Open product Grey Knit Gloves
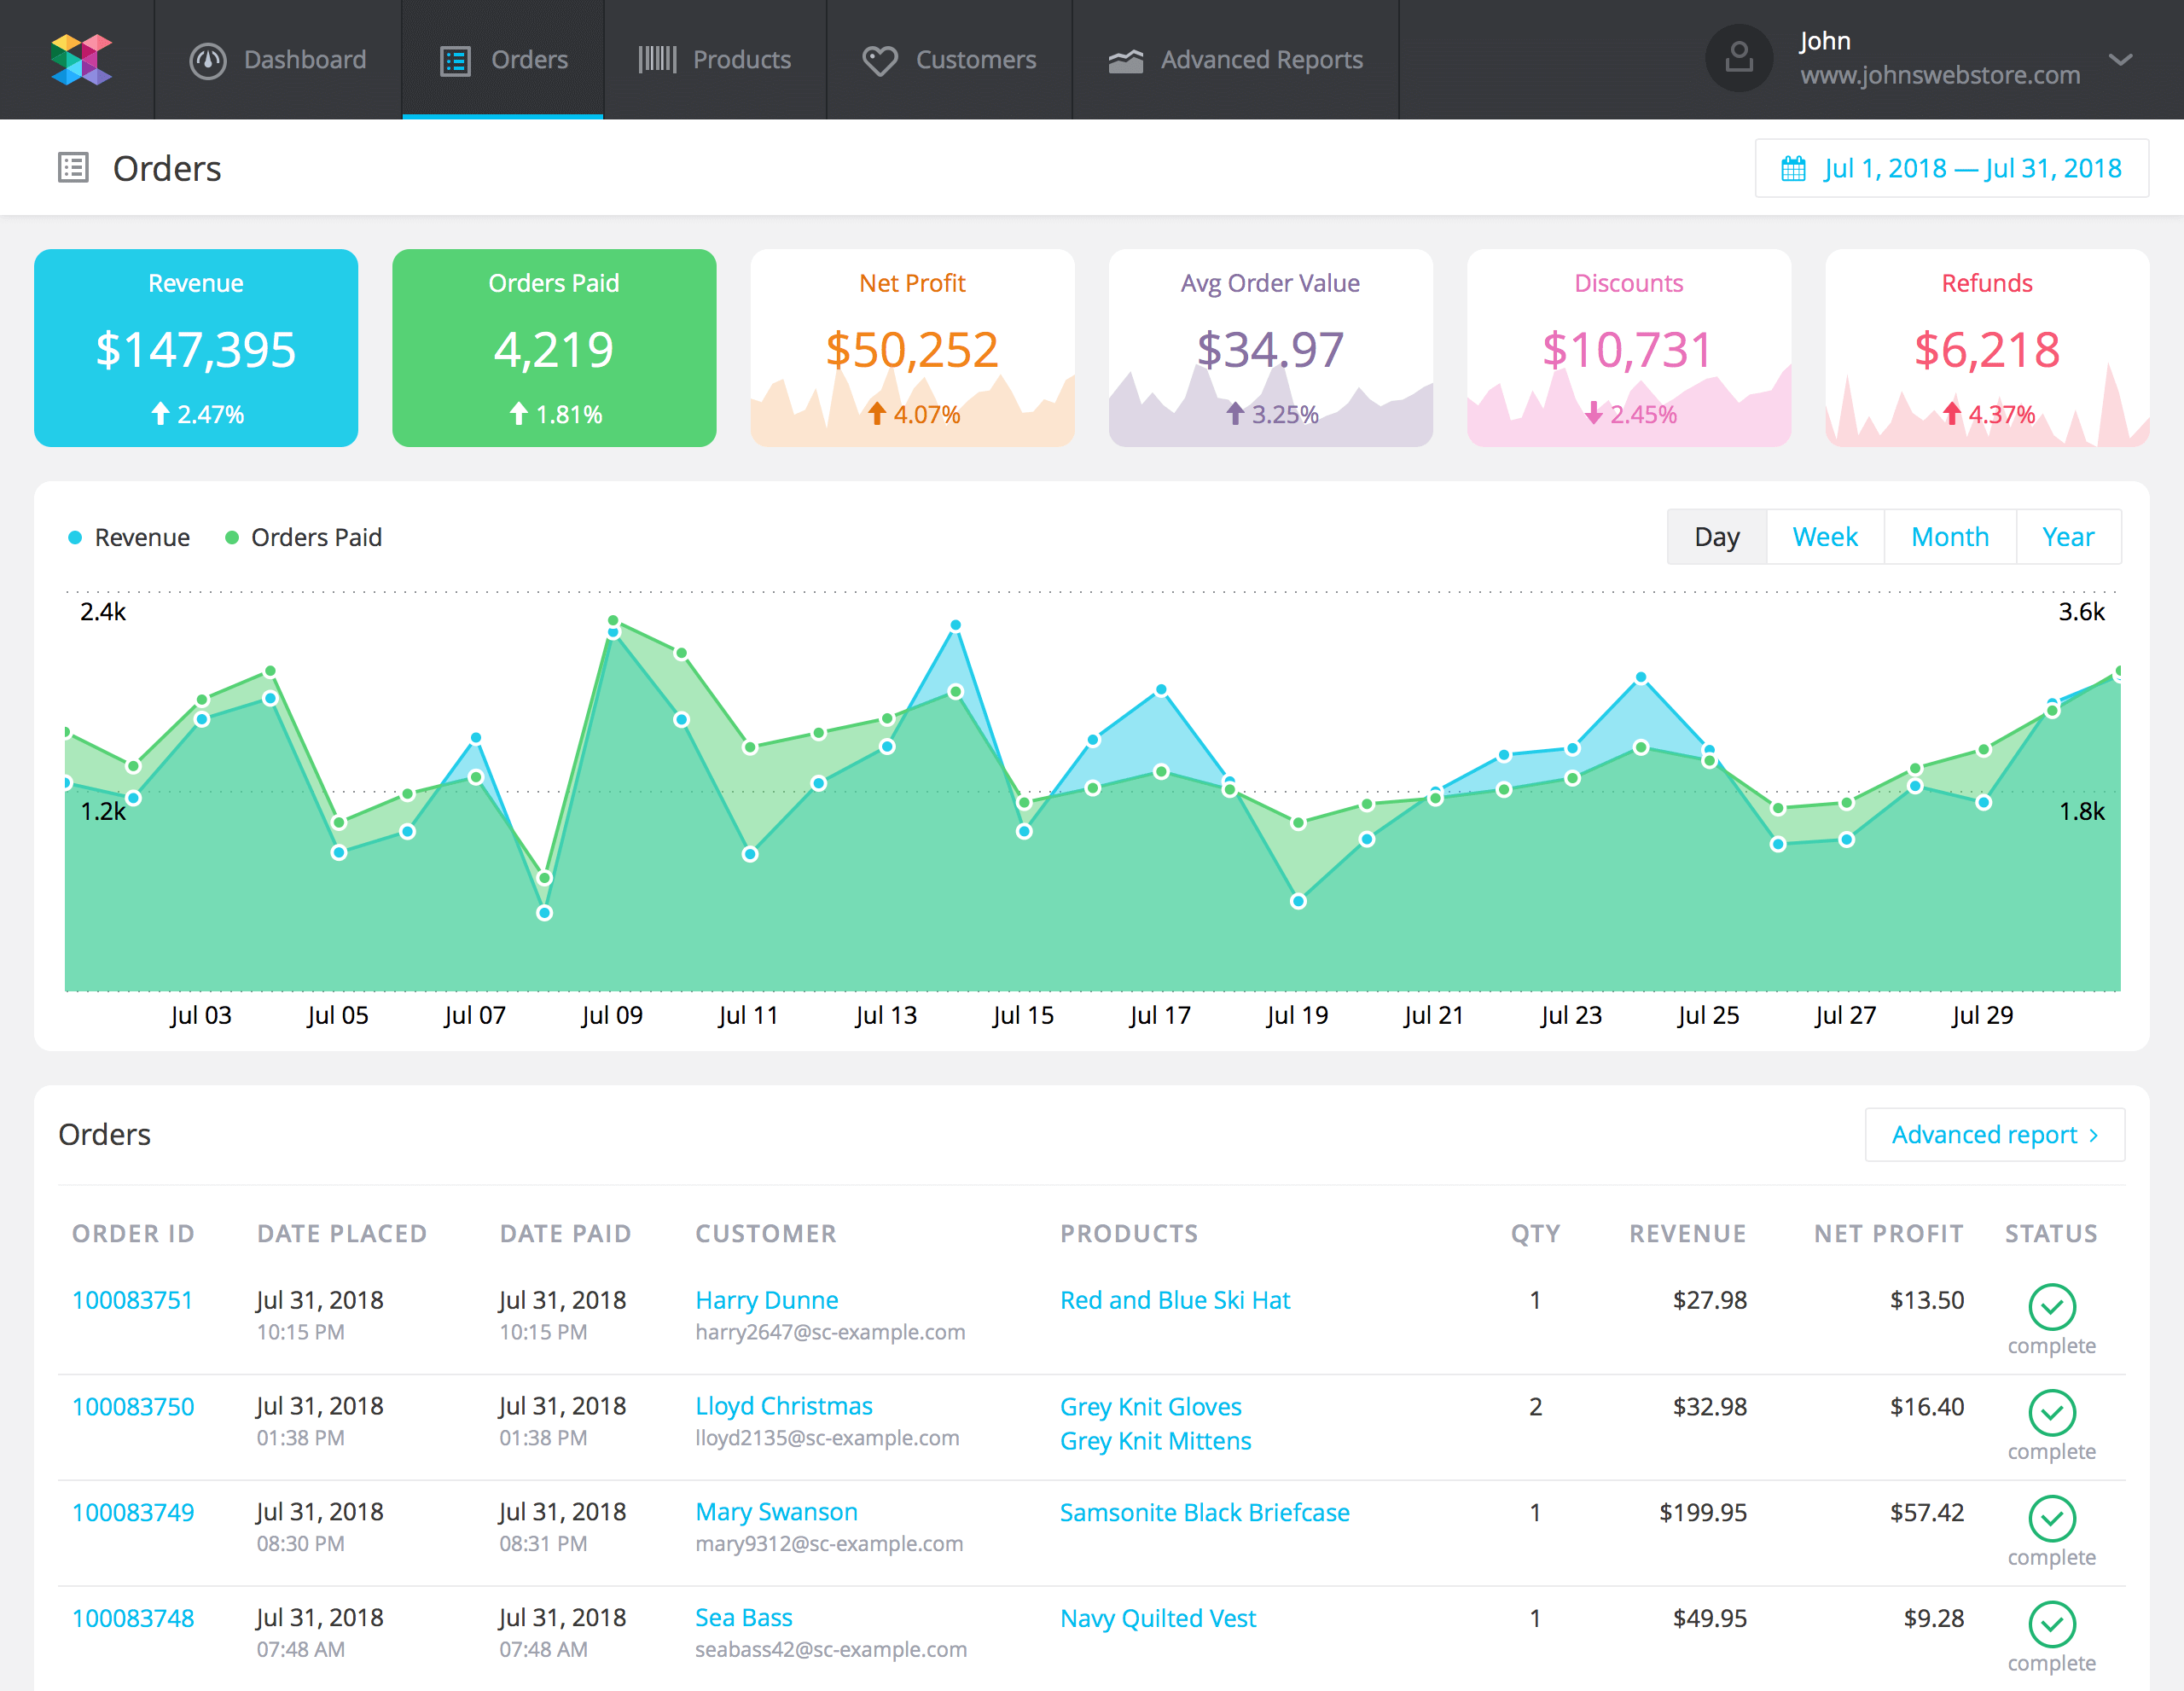Viewport: 2184px width, 1691px height. coord(1150,1406)
